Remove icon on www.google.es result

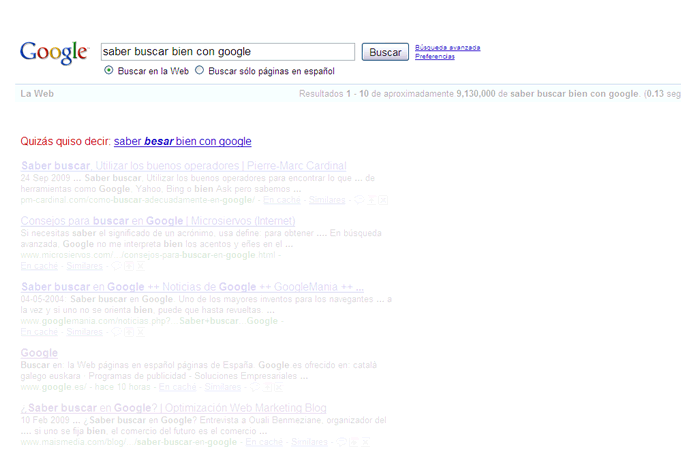point(279,387)
